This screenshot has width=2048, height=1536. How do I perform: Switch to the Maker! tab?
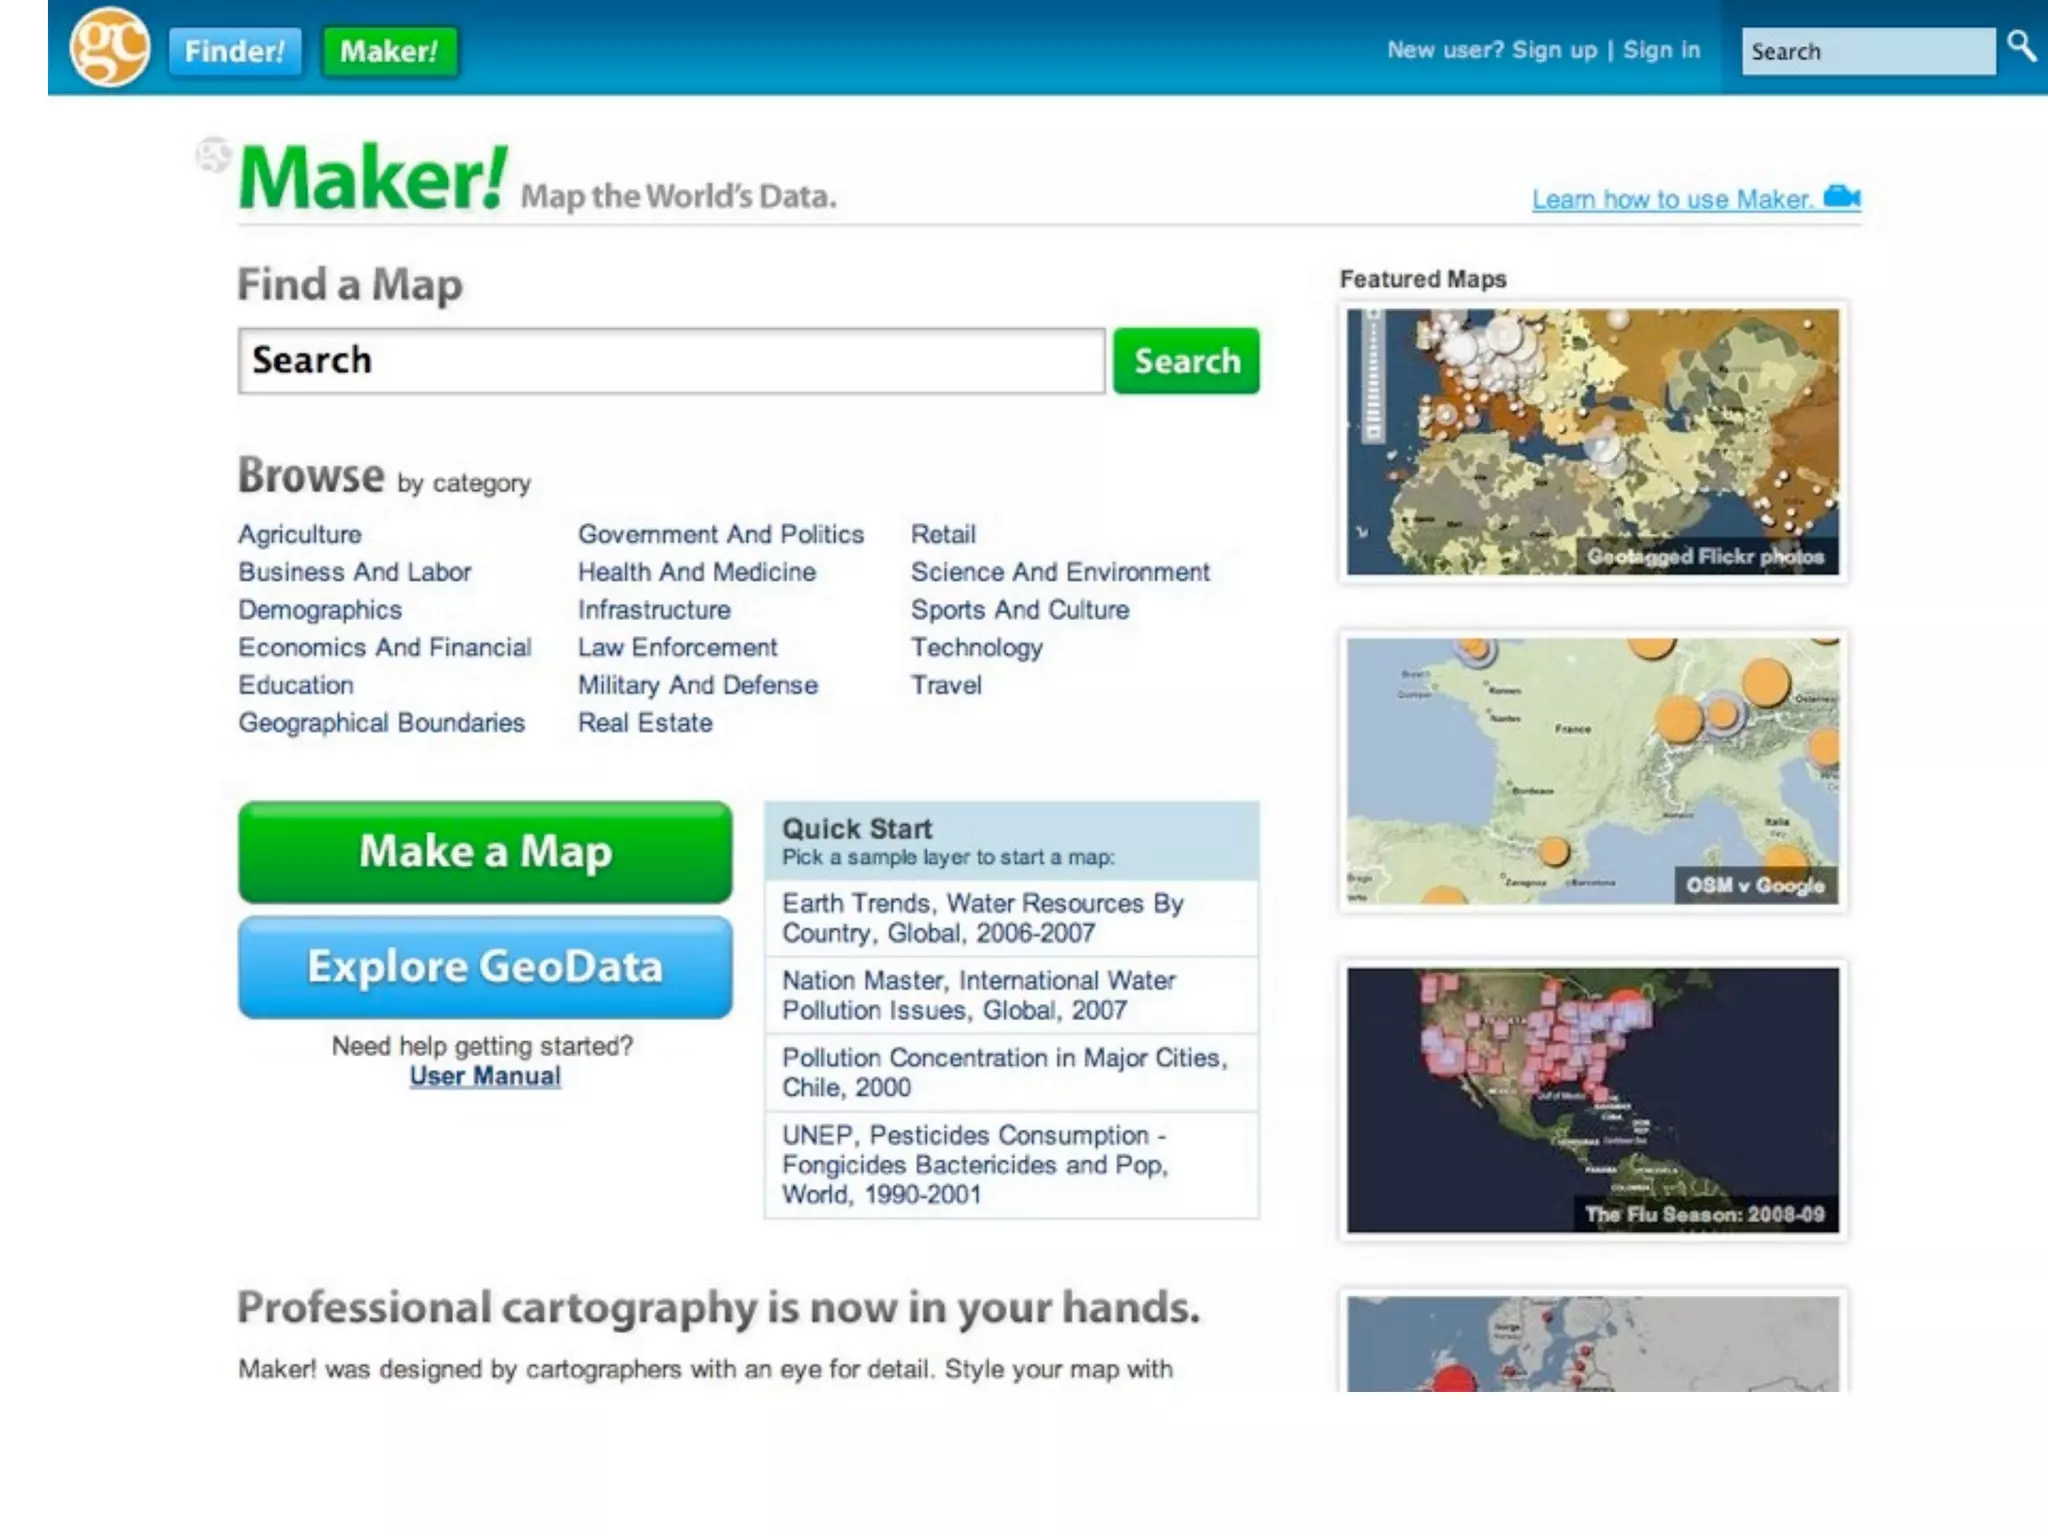click(x=389, y=51)
